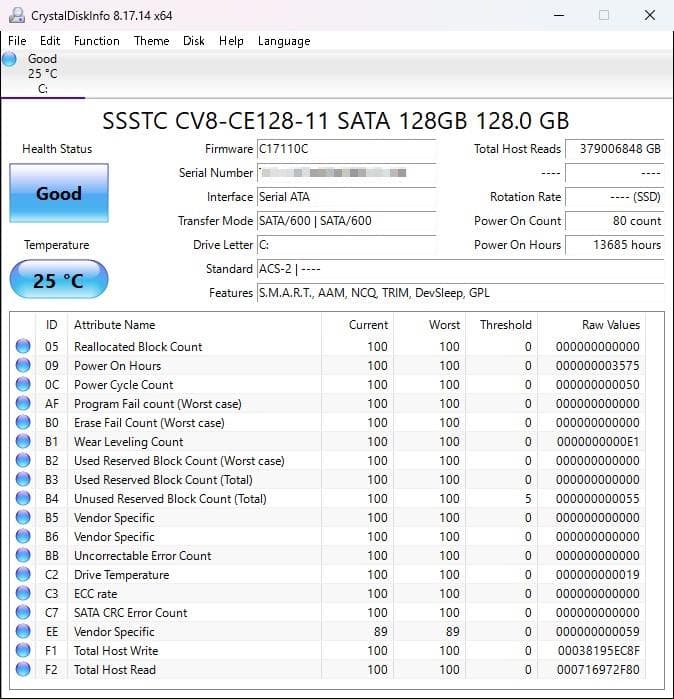Image resolution: width=674 pixels, height=699 pixels.
Task: Click status orb for Wear Leveling Count
Action: [x=23, y=441]
